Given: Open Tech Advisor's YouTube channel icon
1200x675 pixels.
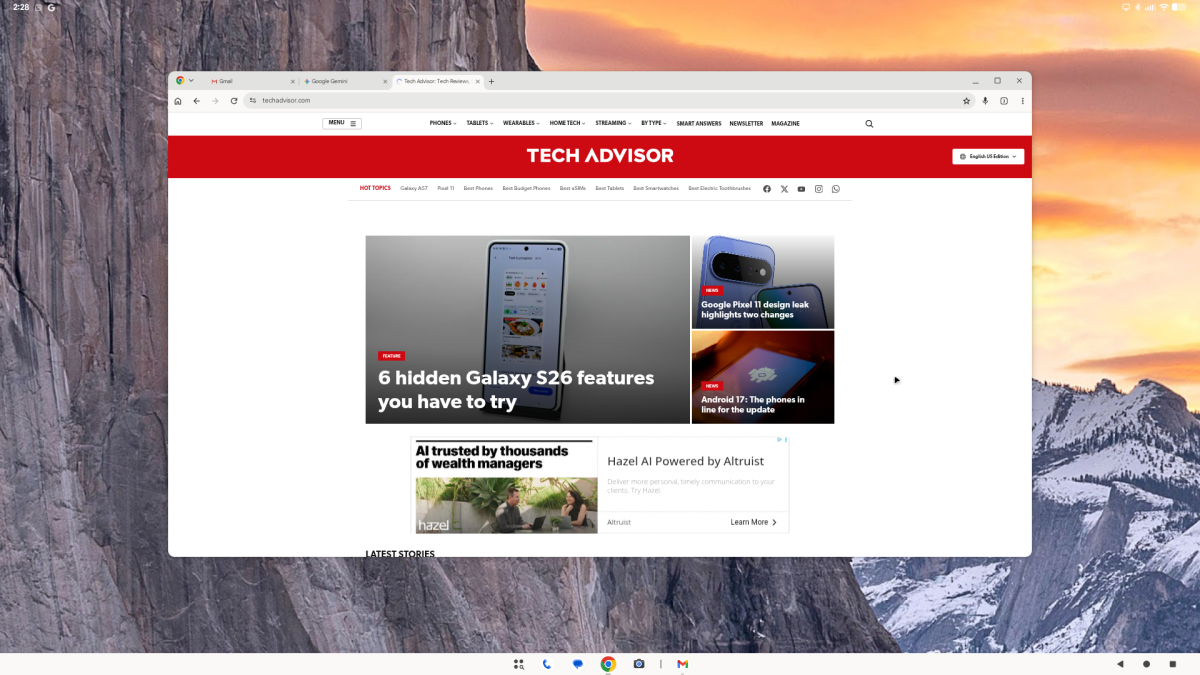Looking at the screenshot, I should pyautogui.click(x=801, y=188).
